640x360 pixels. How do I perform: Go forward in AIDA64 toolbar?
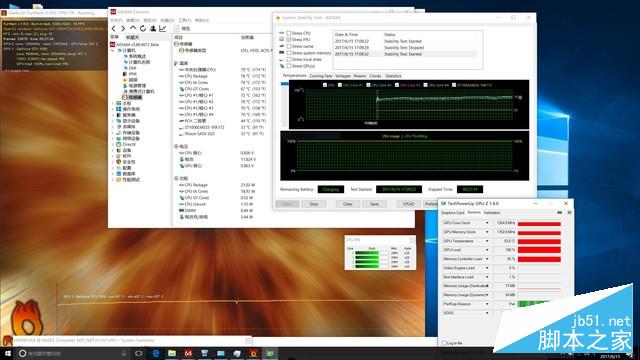[x=123, y=28]
